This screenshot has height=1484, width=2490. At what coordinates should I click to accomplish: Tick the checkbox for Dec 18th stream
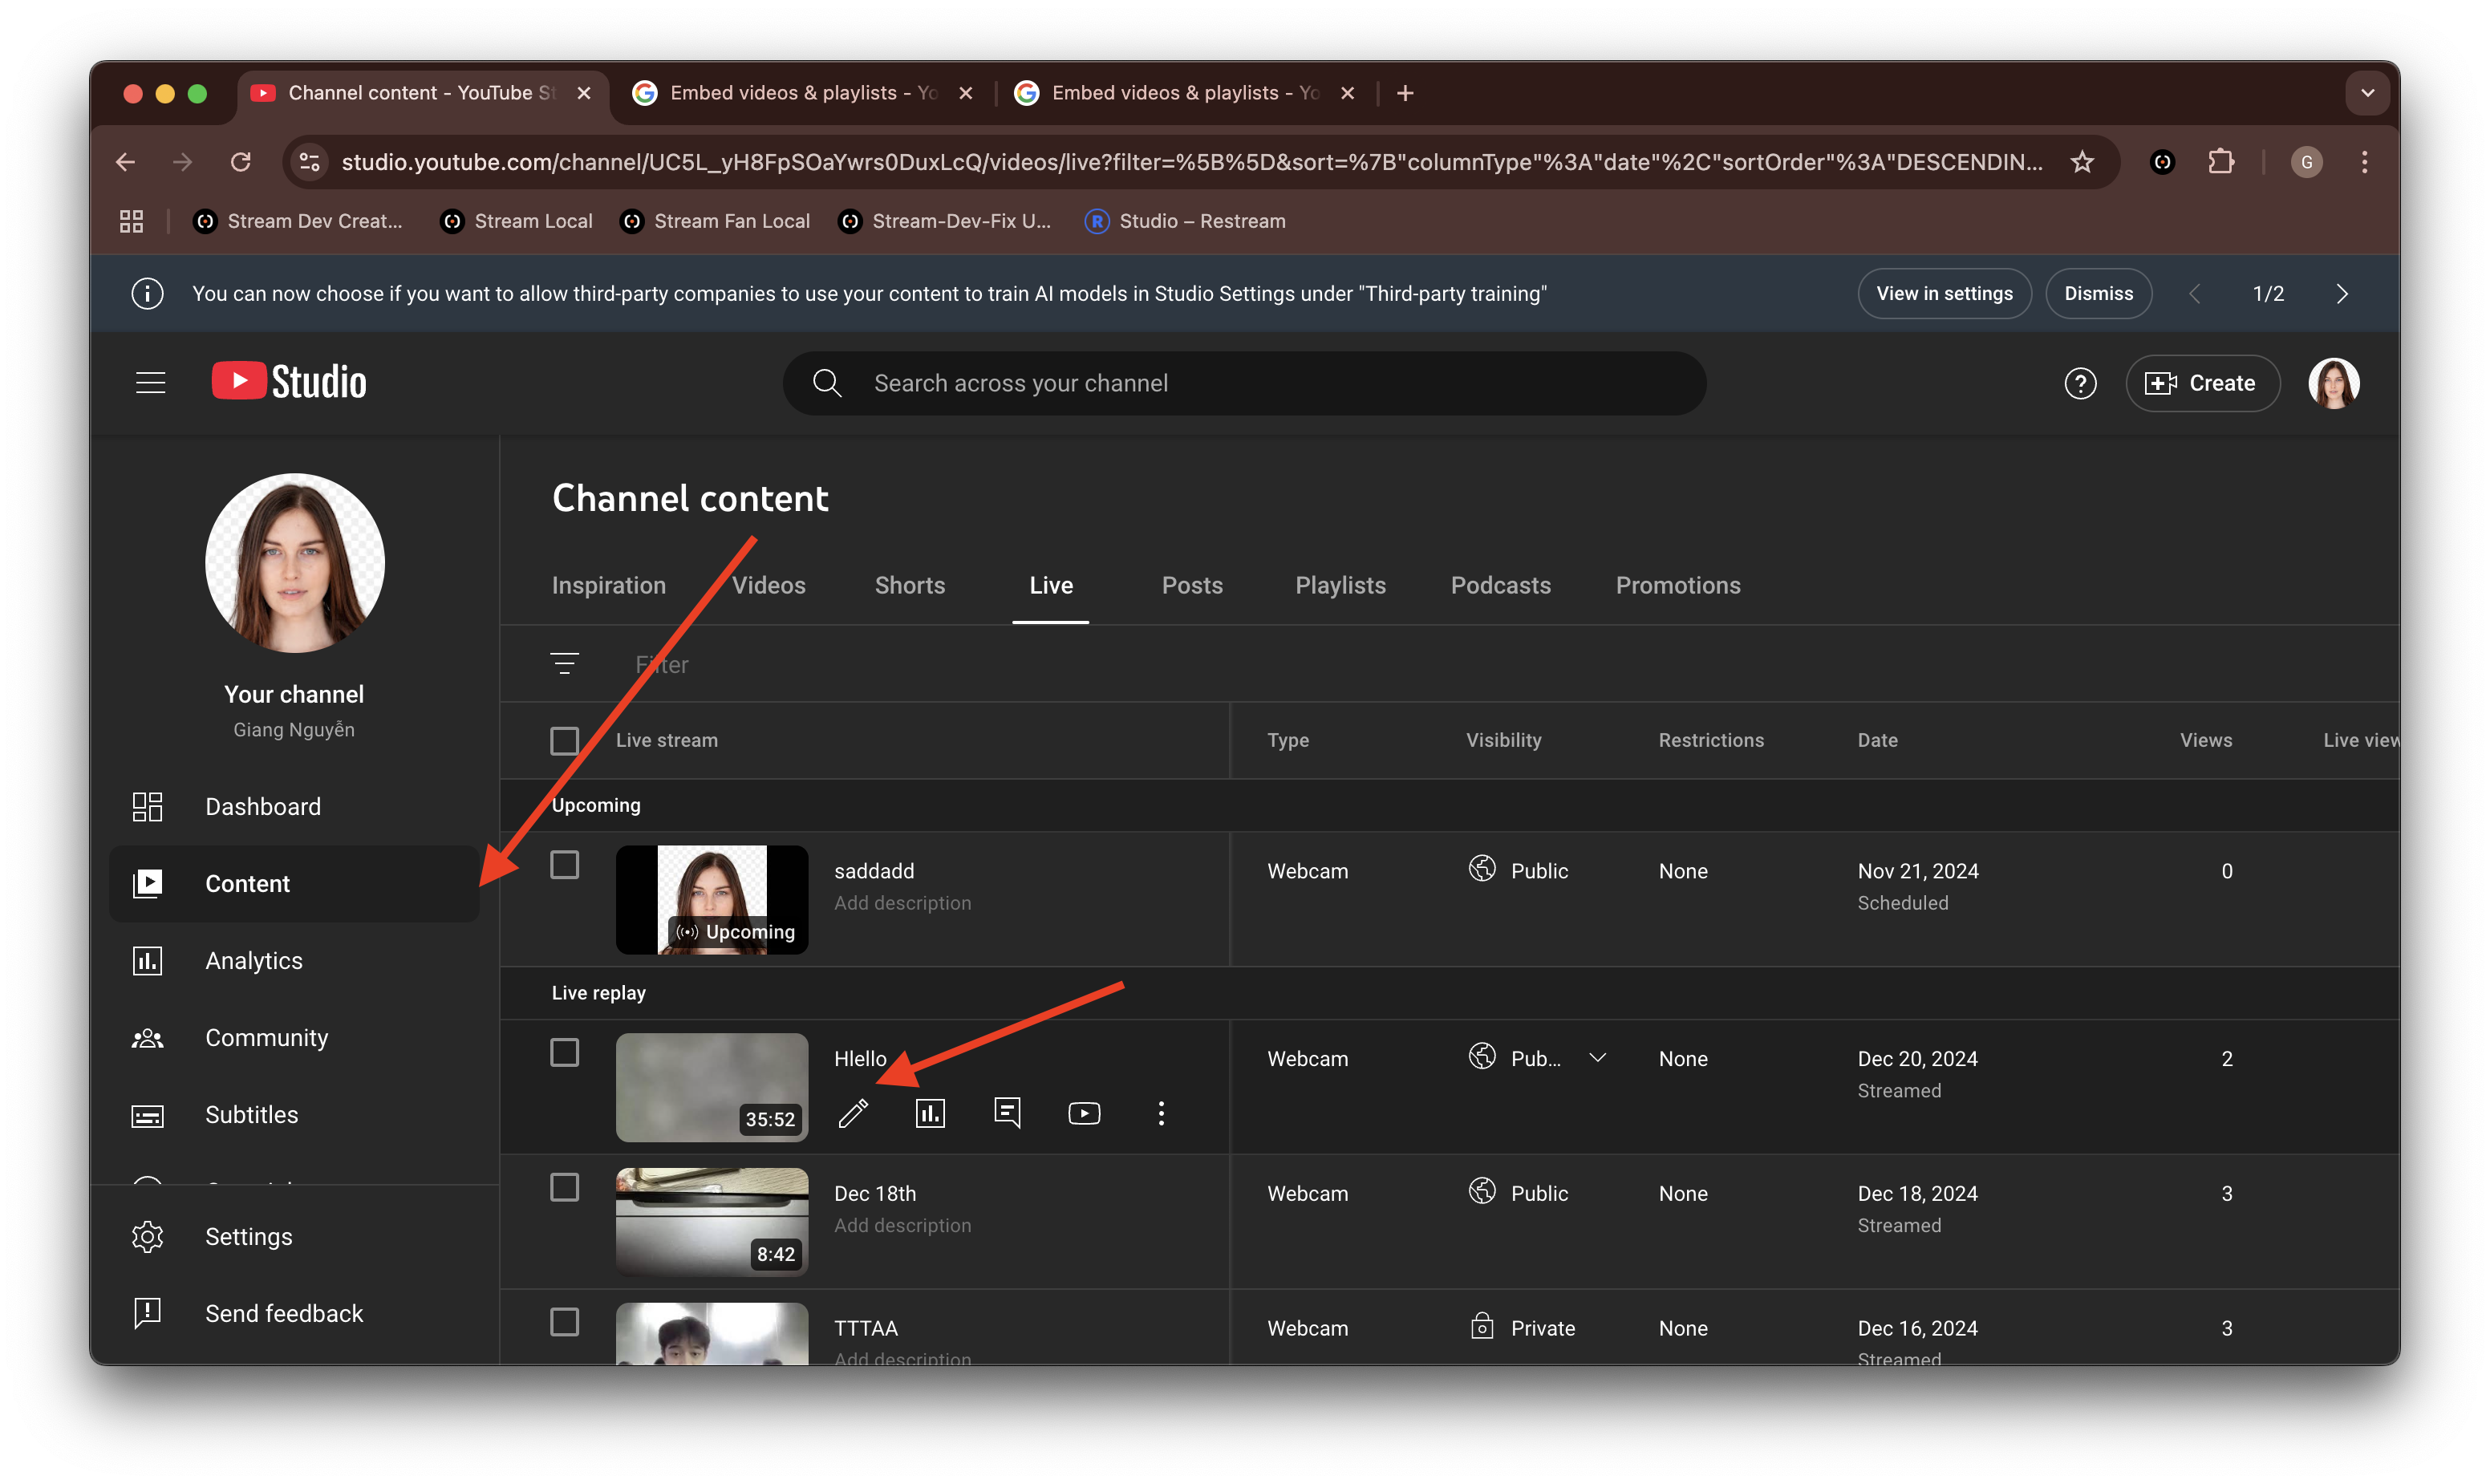(564, 1187)
